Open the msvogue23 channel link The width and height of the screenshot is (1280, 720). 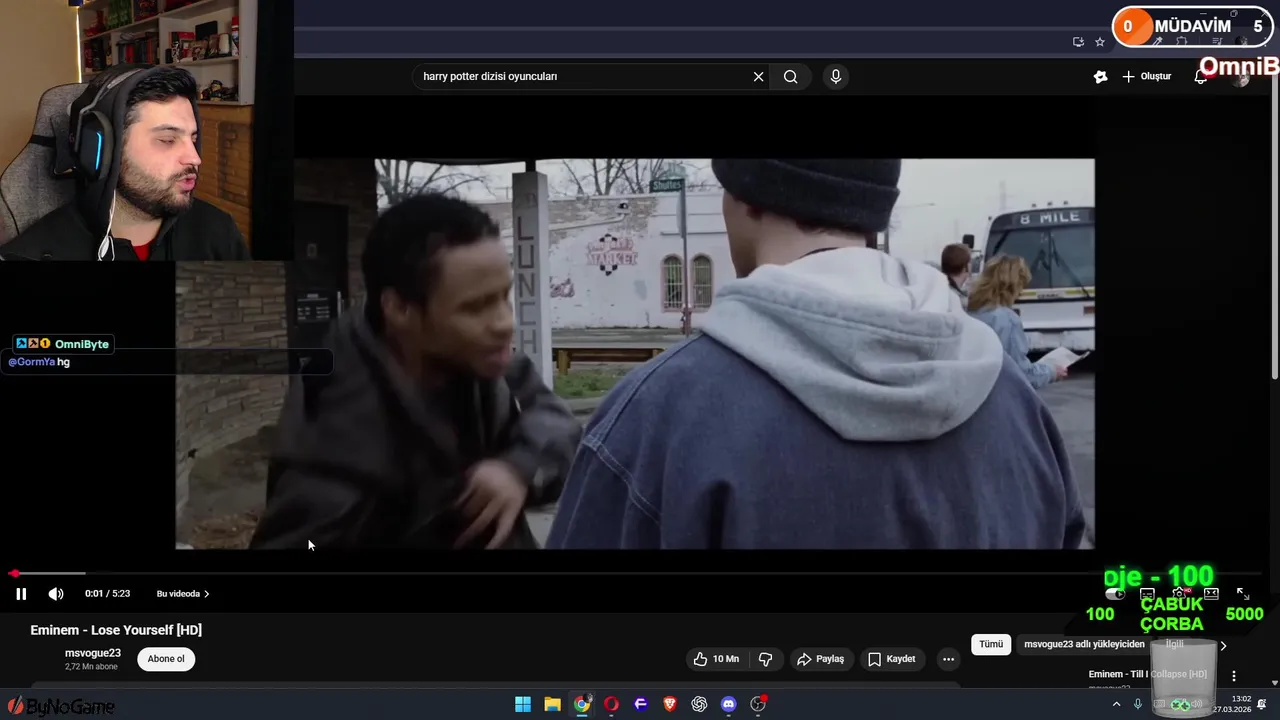(93, 653)
